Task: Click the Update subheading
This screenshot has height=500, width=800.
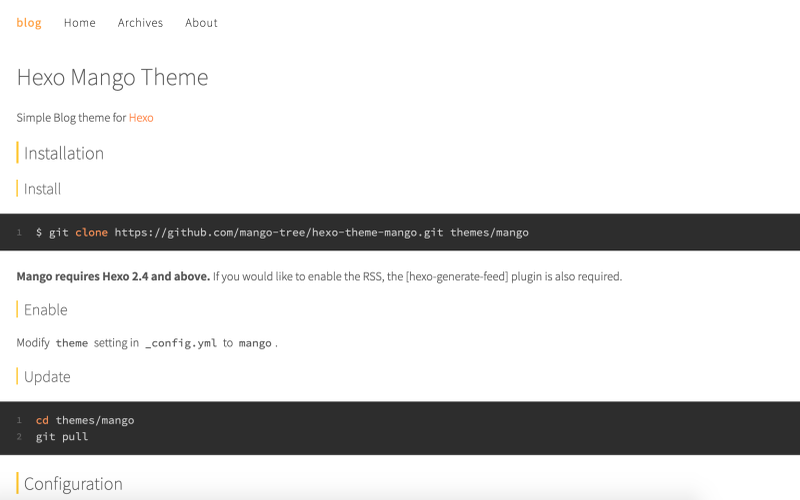Action: (x=47, y=377)
